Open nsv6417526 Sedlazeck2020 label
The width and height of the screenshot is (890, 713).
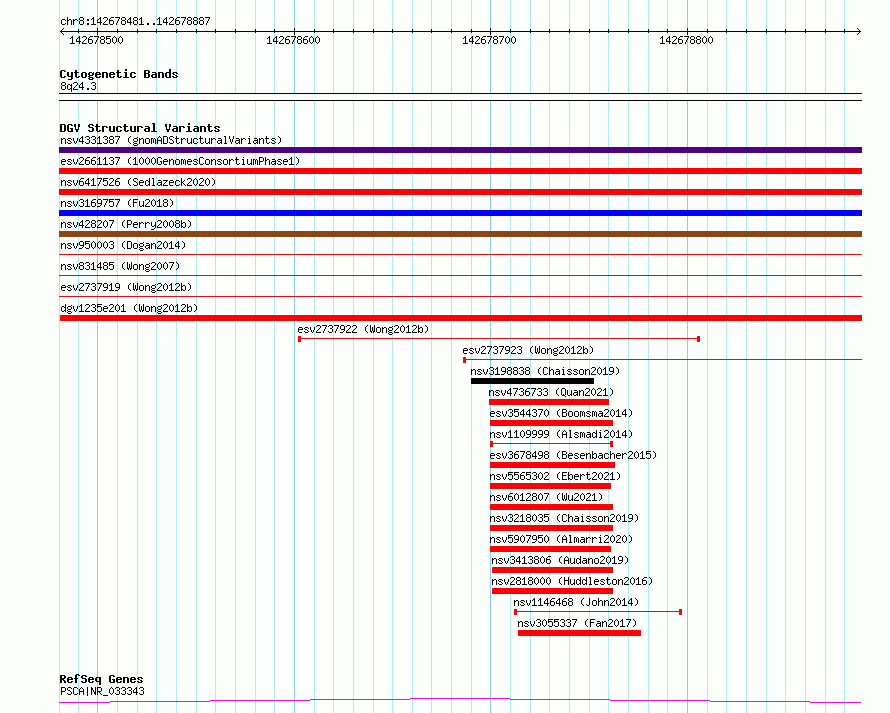click(x=138, y=182)
